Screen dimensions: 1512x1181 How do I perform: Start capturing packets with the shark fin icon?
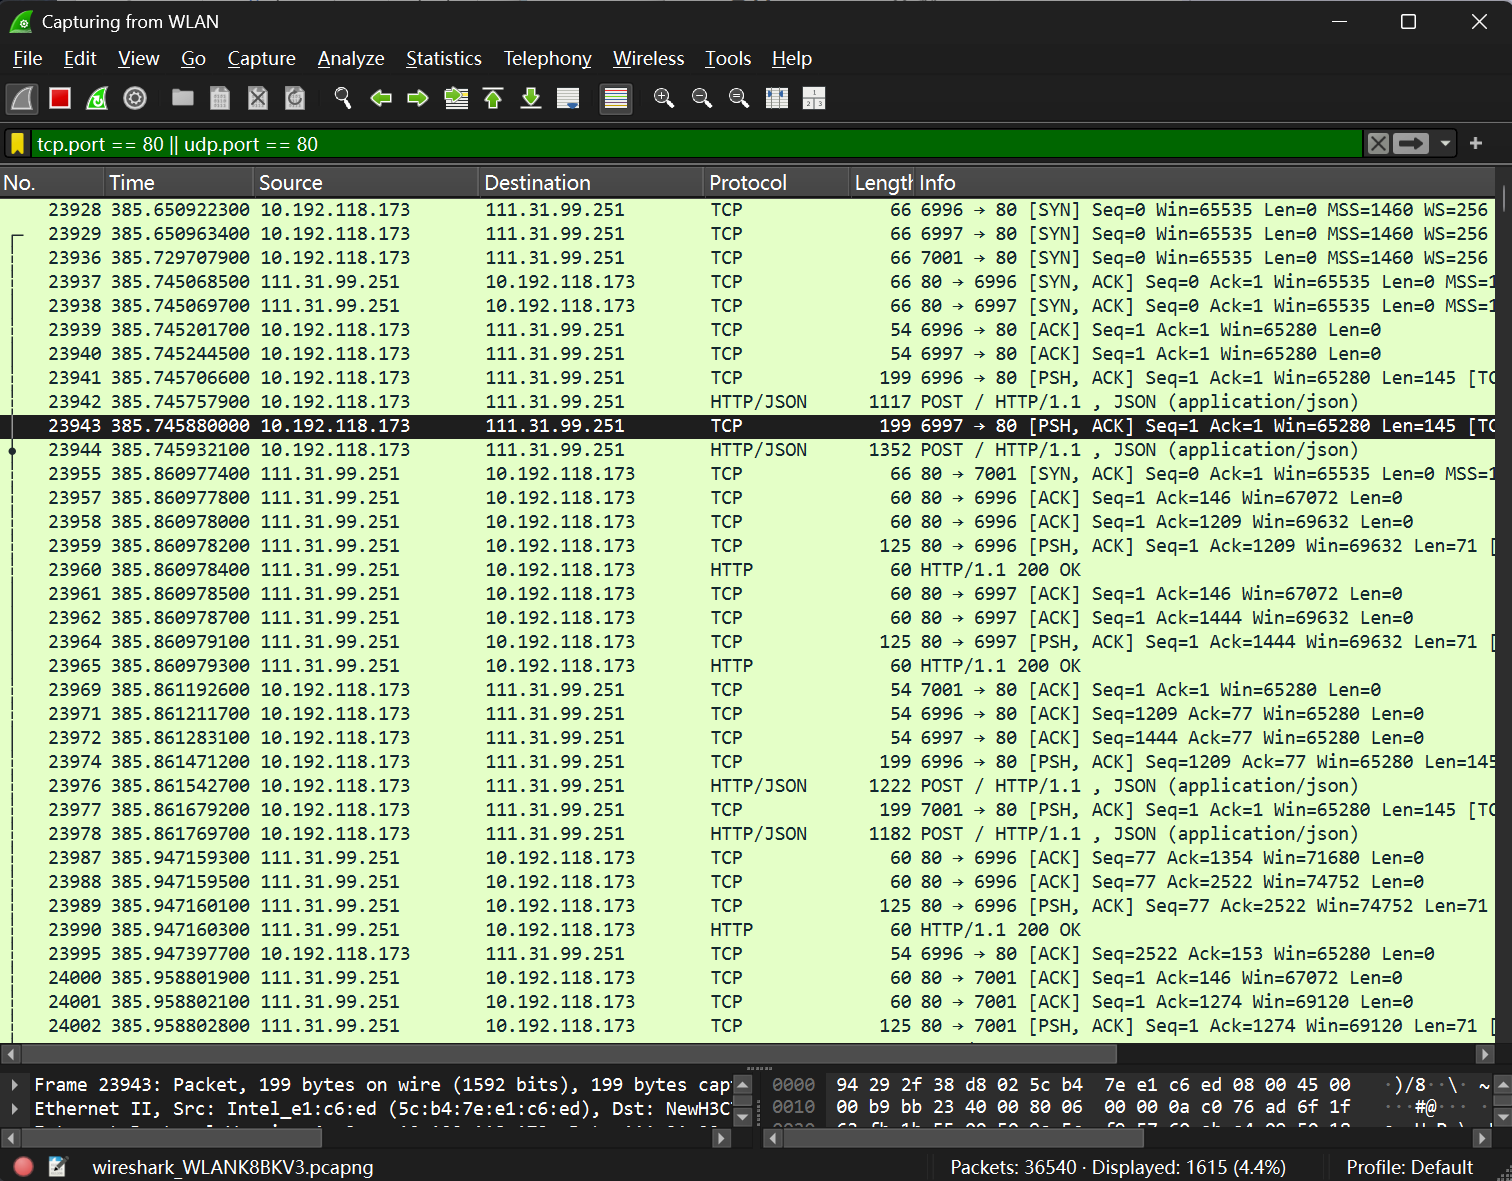point(22,98)
